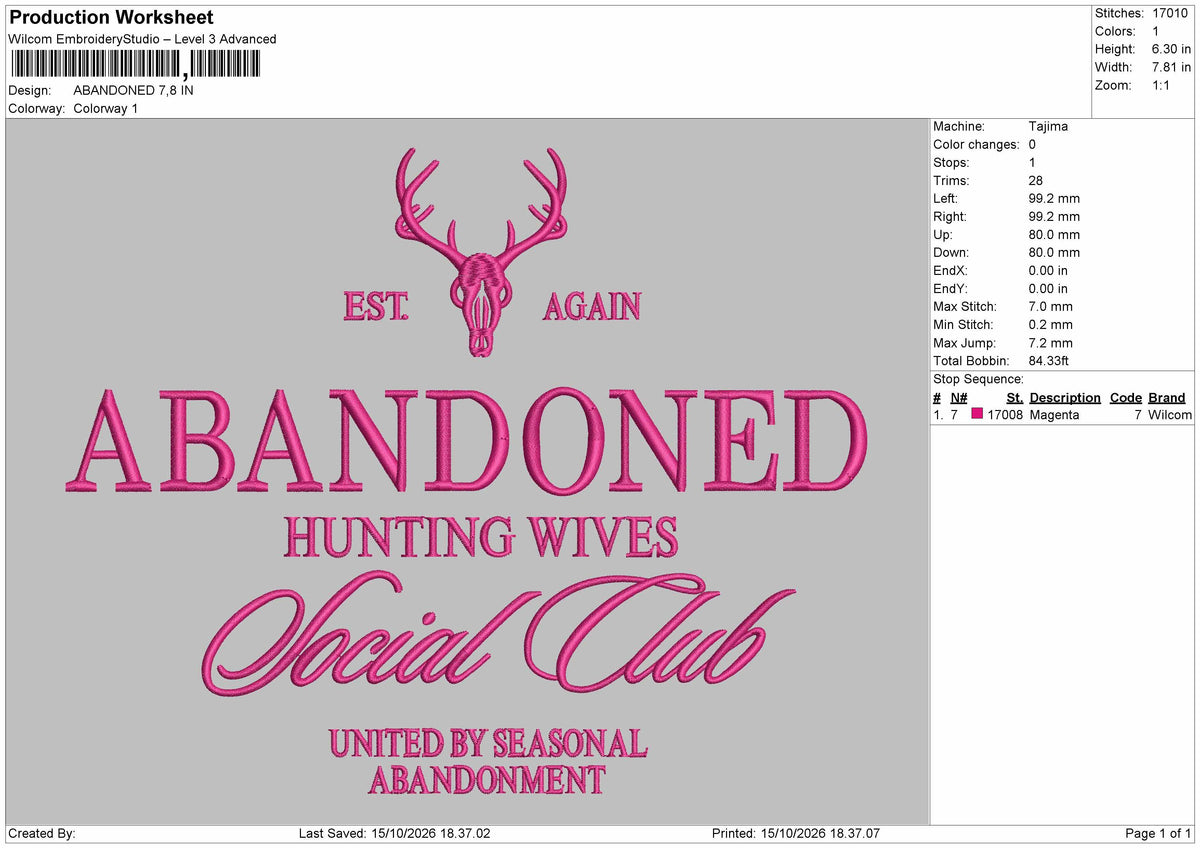Click the Machine value 'Tajima'
This screenshot has height=848, width=1200.
click(1048, 126)
